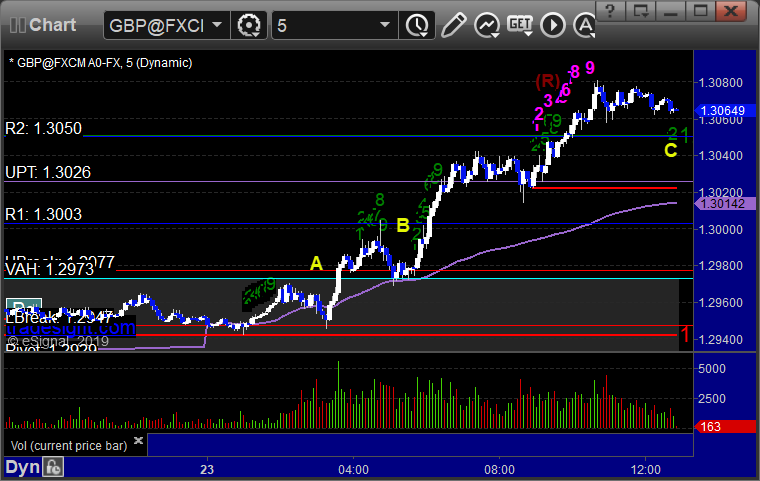Viewport: 760px width, 481px height.
Task: Click the 23 date label on time axis
Action: point(207,470)
